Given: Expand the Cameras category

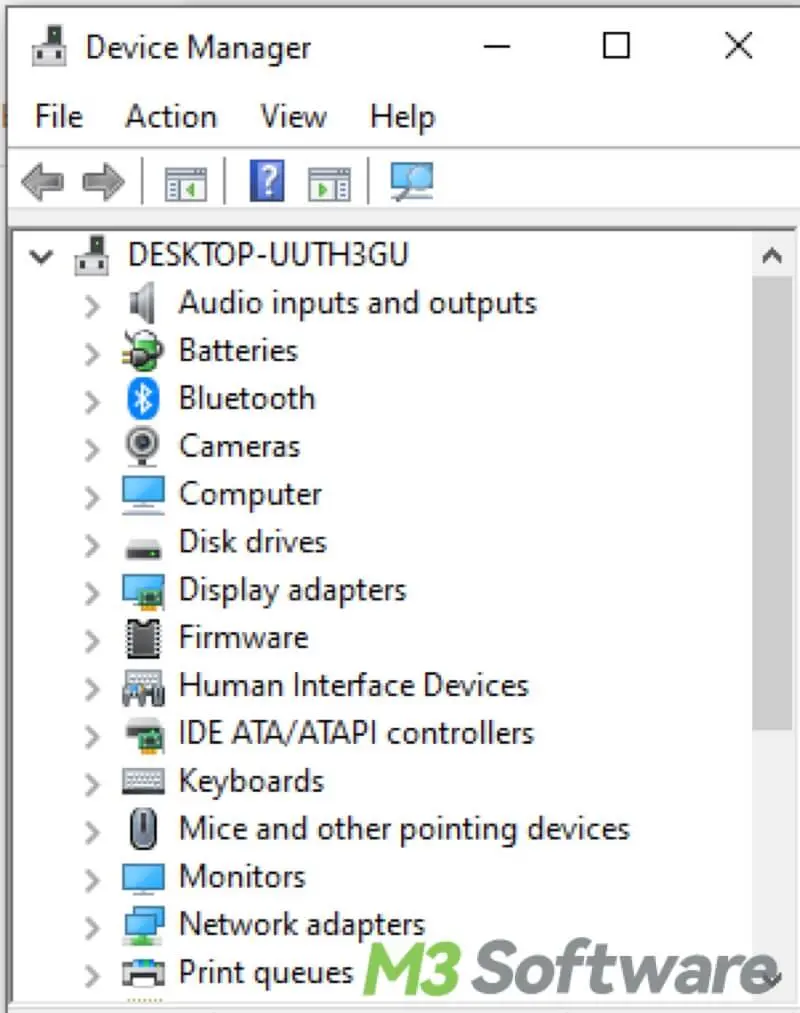Looking at the screenshot, I should (x=92, y=450).
